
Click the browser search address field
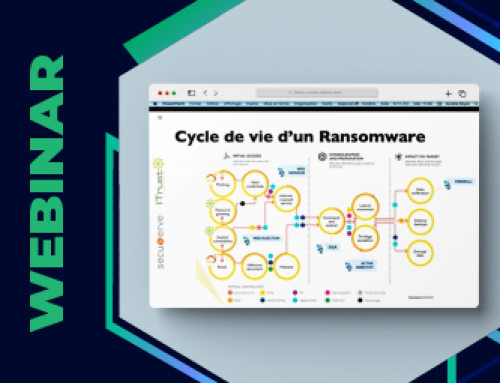tap(317, 92)
